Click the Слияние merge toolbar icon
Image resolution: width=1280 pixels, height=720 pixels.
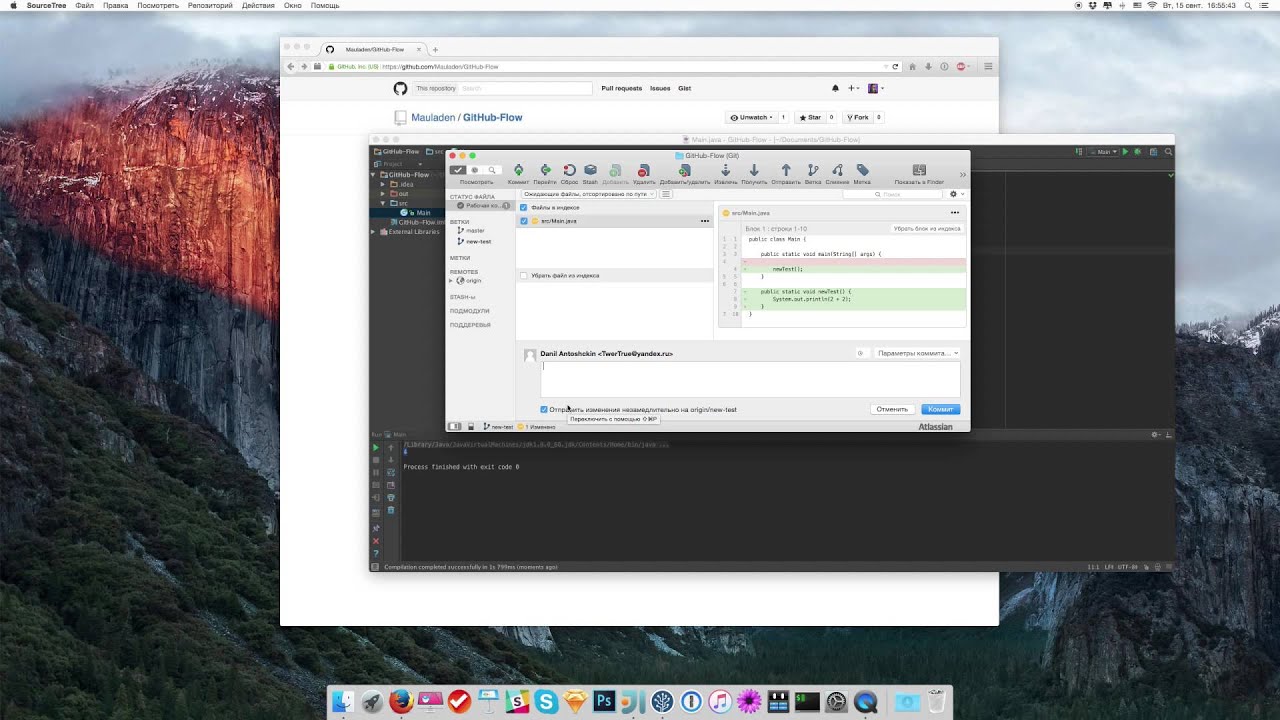(x=837, y=171)
